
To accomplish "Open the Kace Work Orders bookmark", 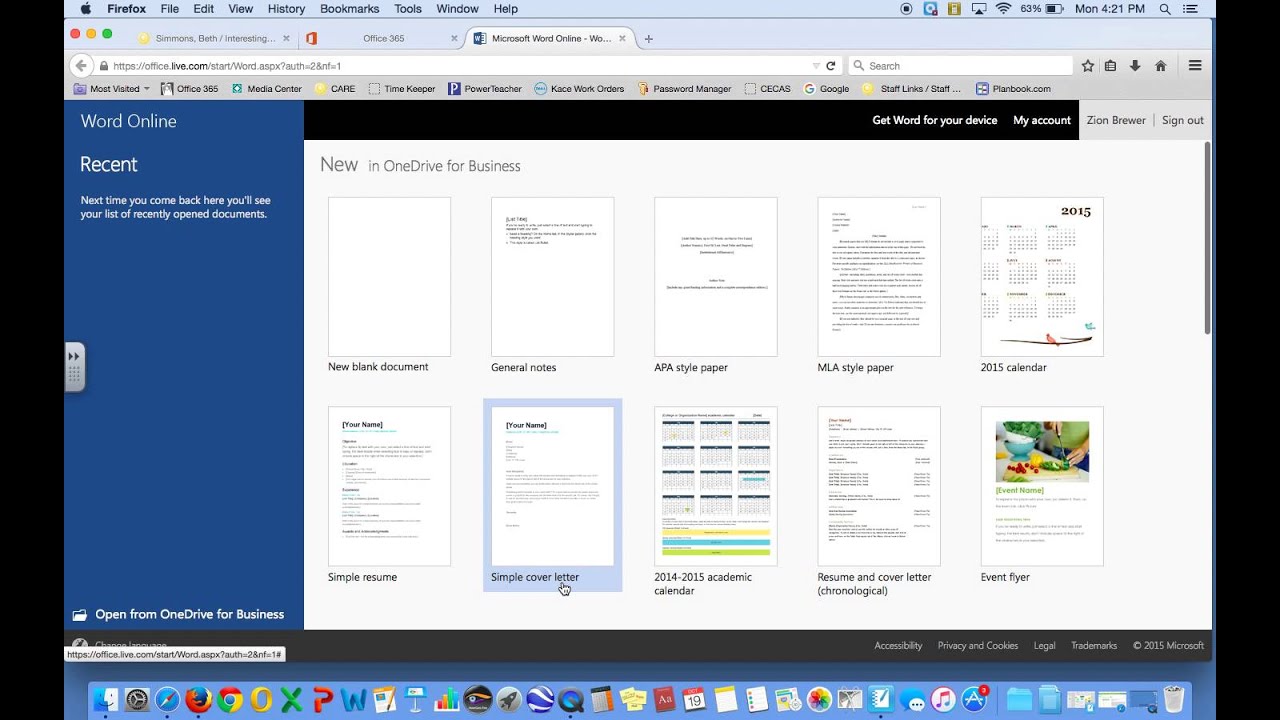I will pos(579,89).
